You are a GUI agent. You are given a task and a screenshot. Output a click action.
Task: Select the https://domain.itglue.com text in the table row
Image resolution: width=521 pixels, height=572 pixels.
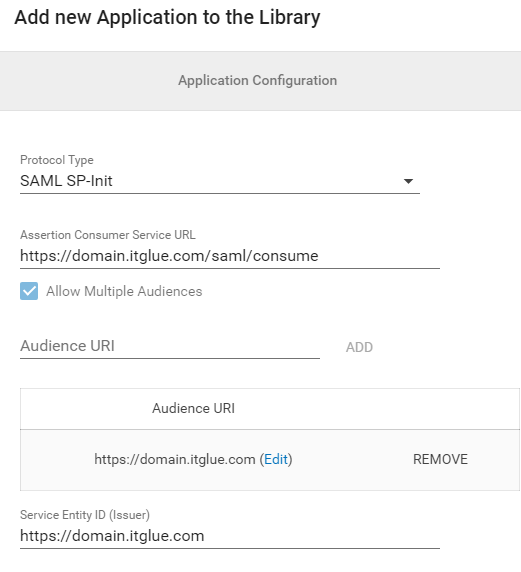175,459
